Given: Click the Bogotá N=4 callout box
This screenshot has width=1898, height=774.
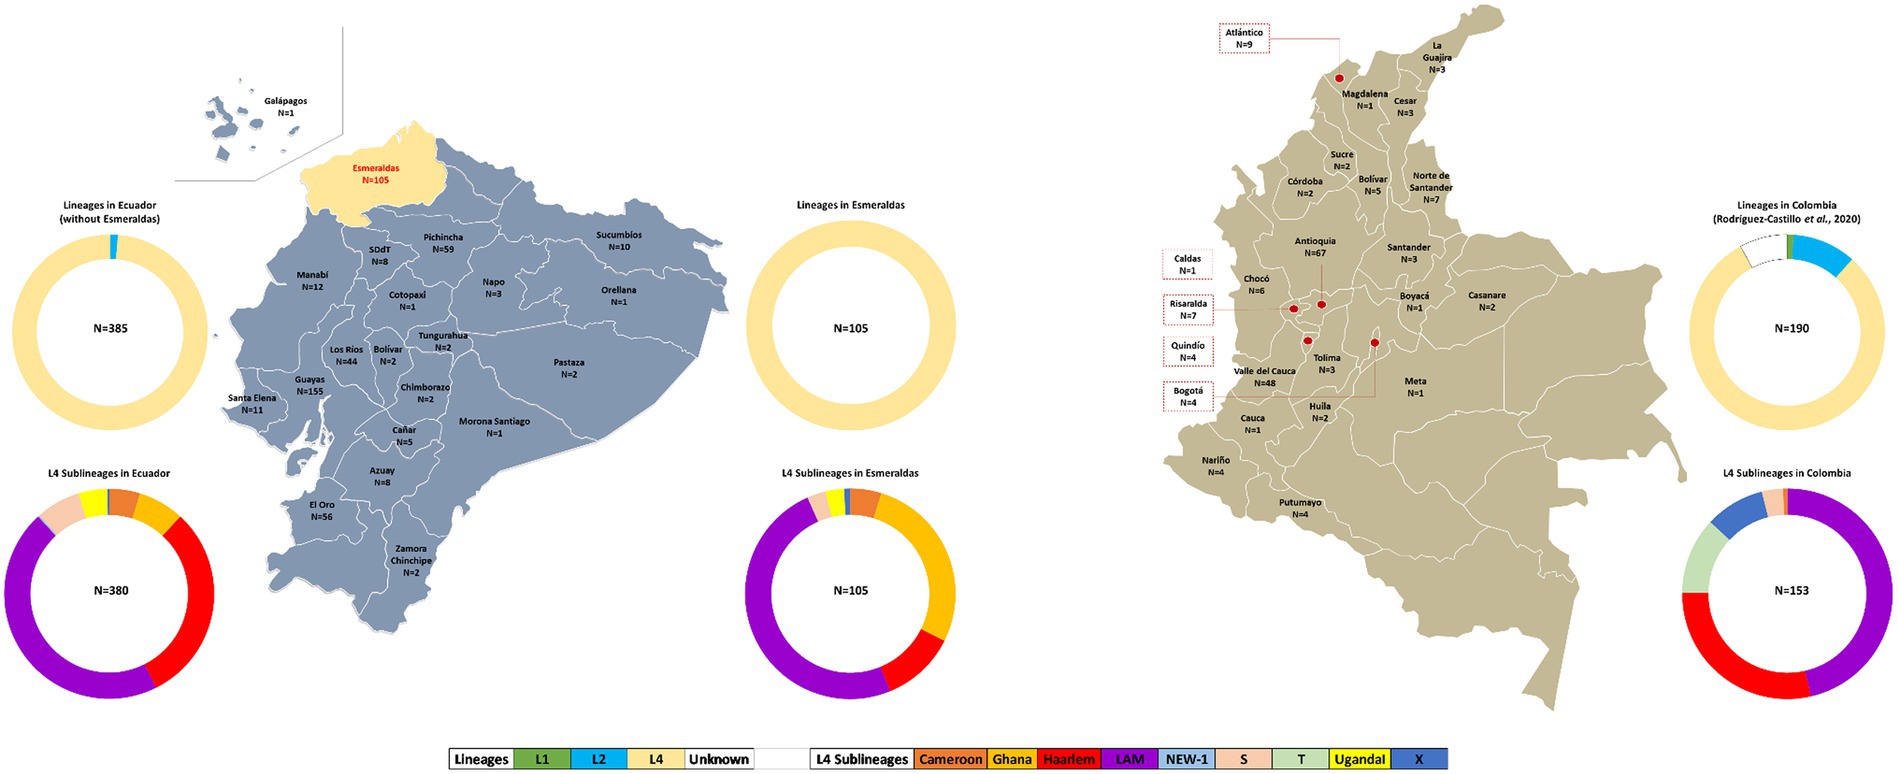Looking at the screenshot, I should tap(1188, 397).
